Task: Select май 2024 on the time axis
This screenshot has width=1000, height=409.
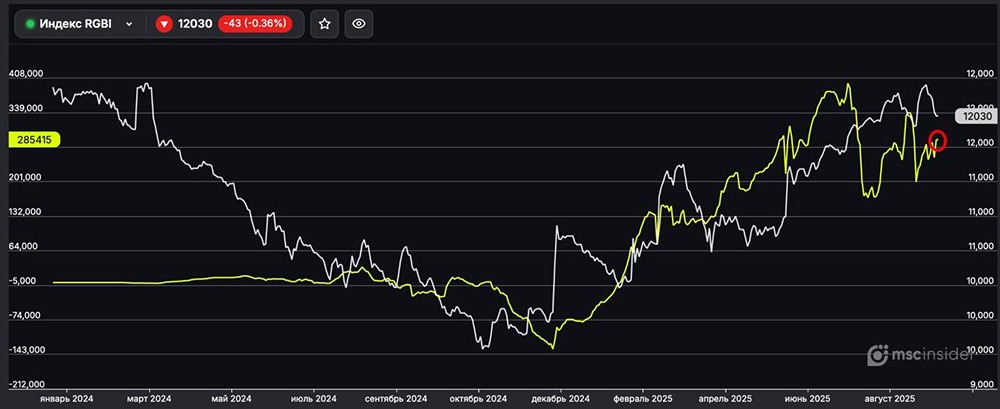Action: (231, 398)
